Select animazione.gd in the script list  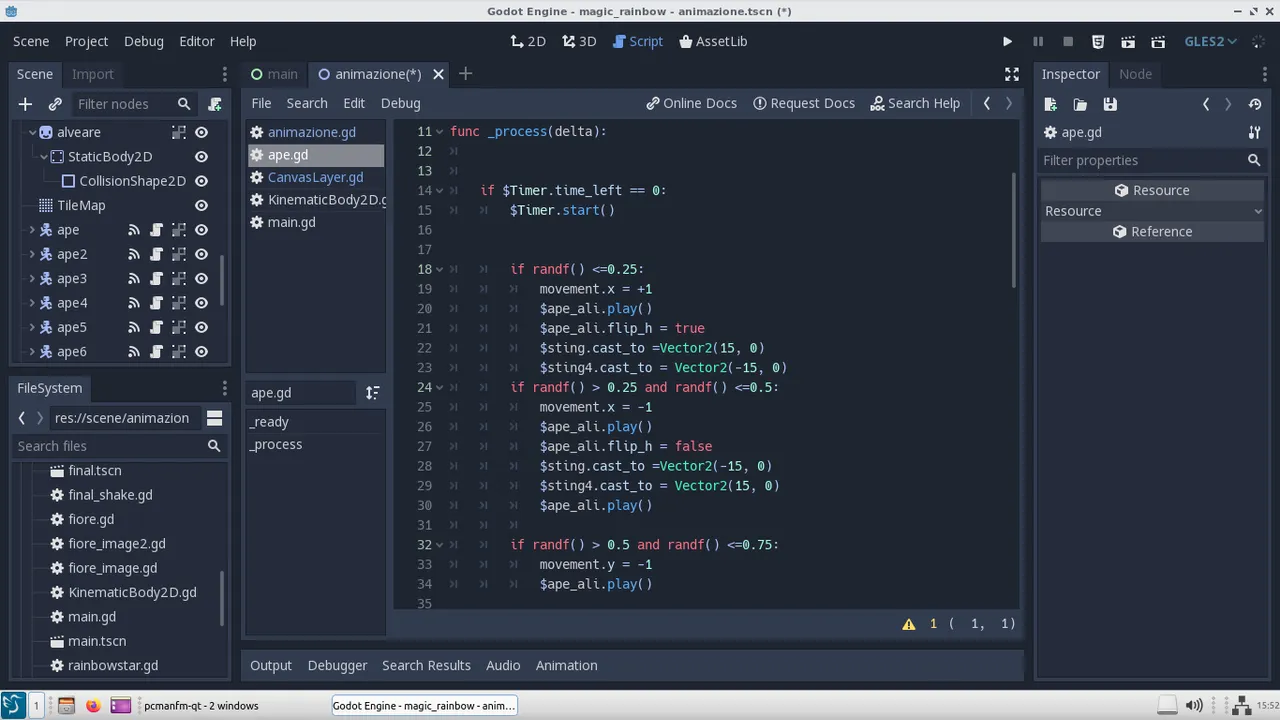tap(316, 132)
